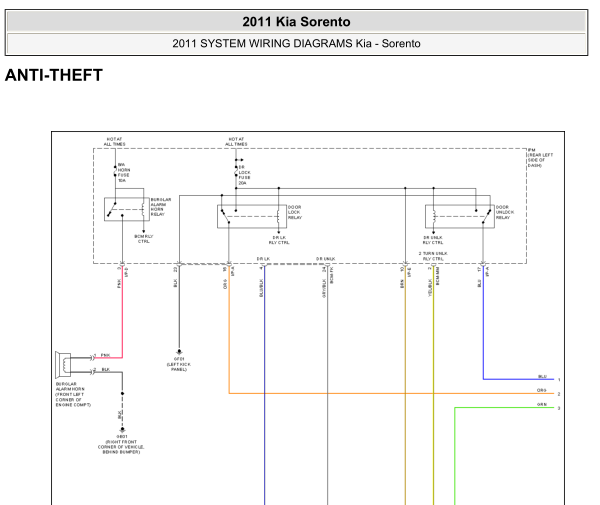Click the DR LOCK fuse symbol

pos(236,171)
